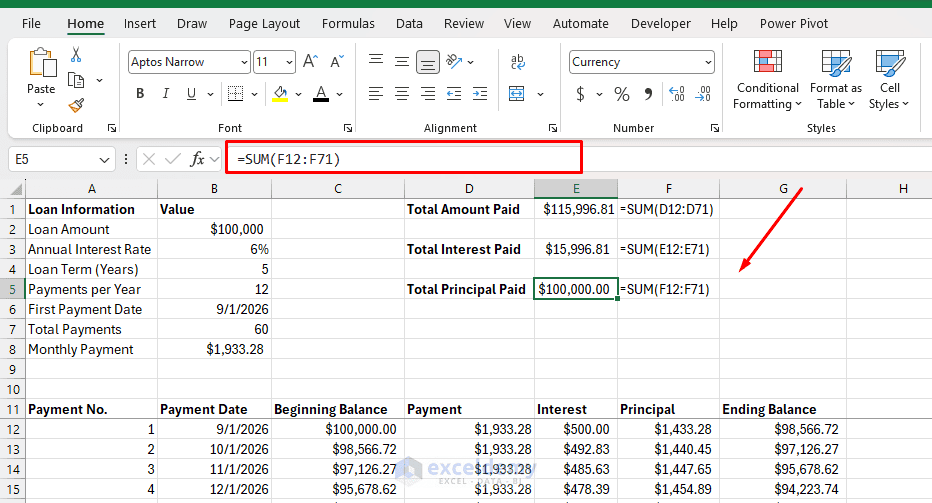Center text horizontally
This screenshot has height=503, width=932.
point(402,93)
